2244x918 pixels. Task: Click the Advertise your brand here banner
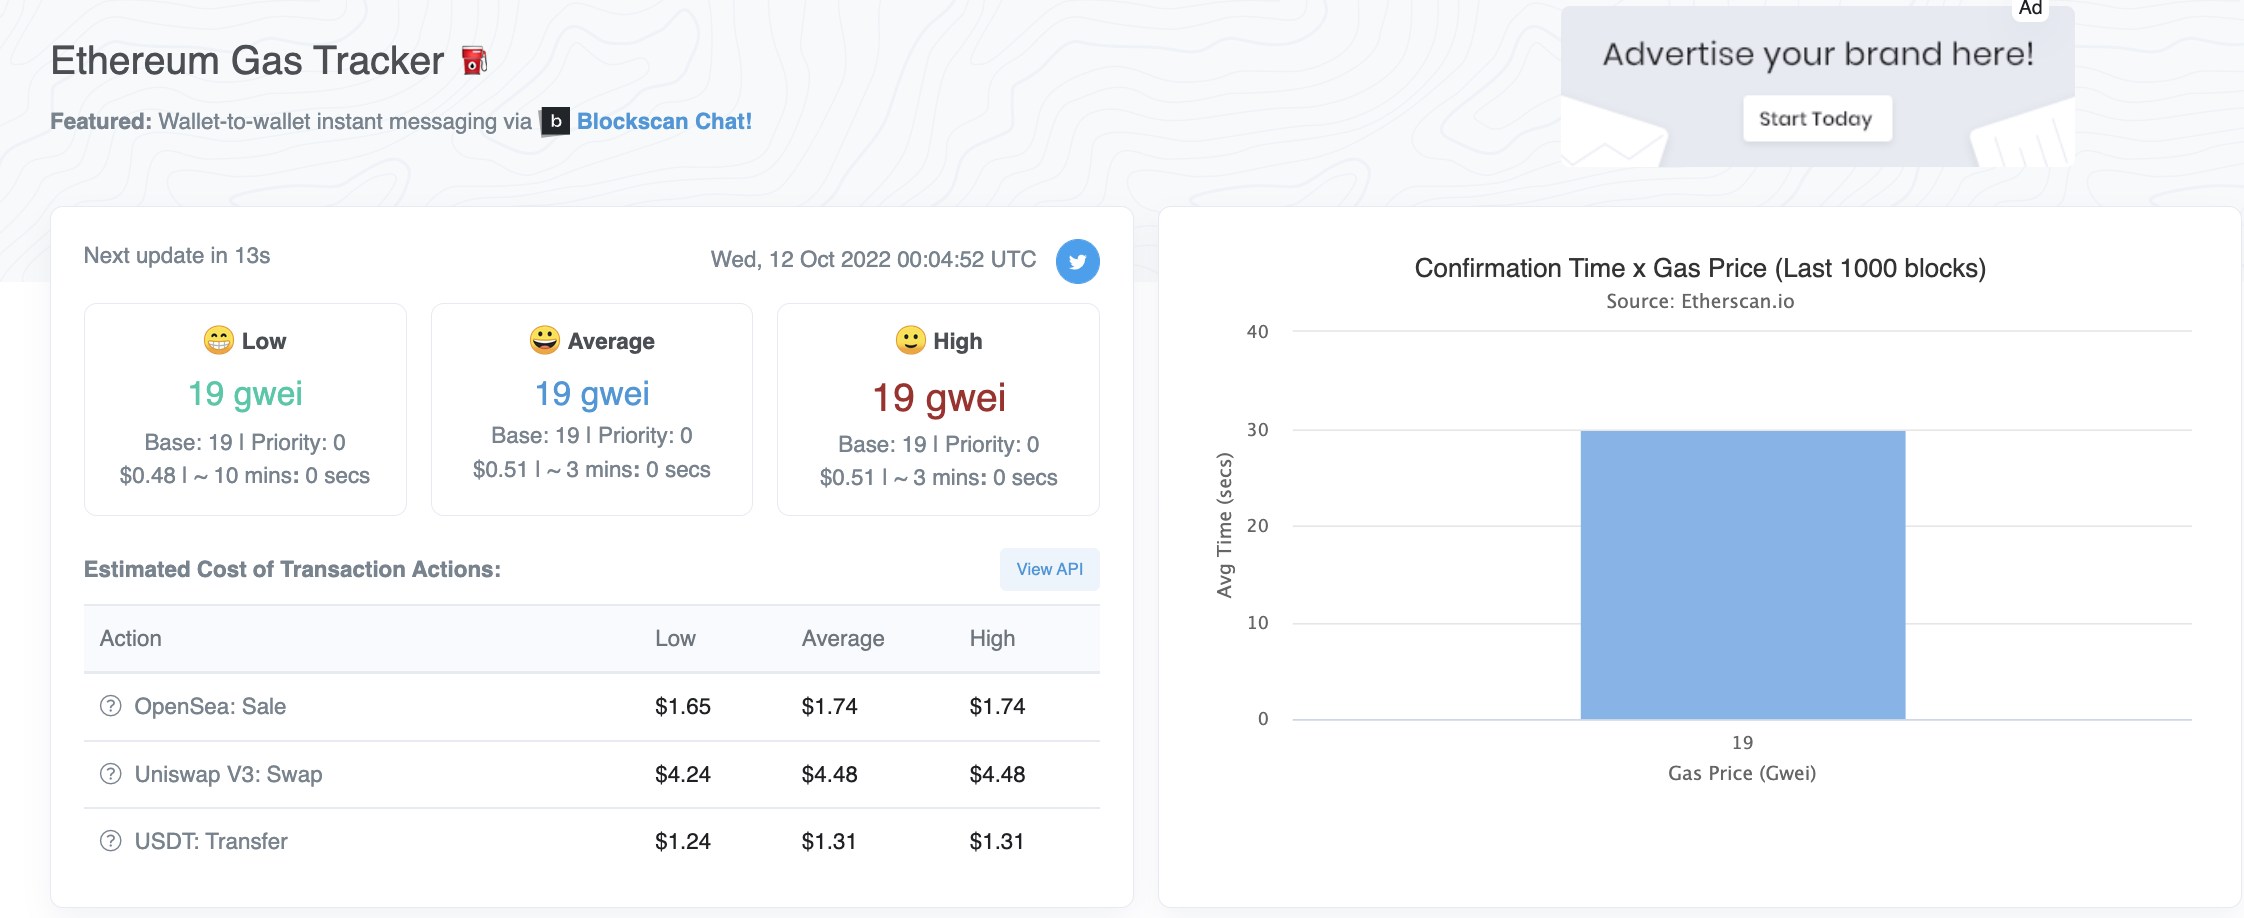tap(1818, 54)
